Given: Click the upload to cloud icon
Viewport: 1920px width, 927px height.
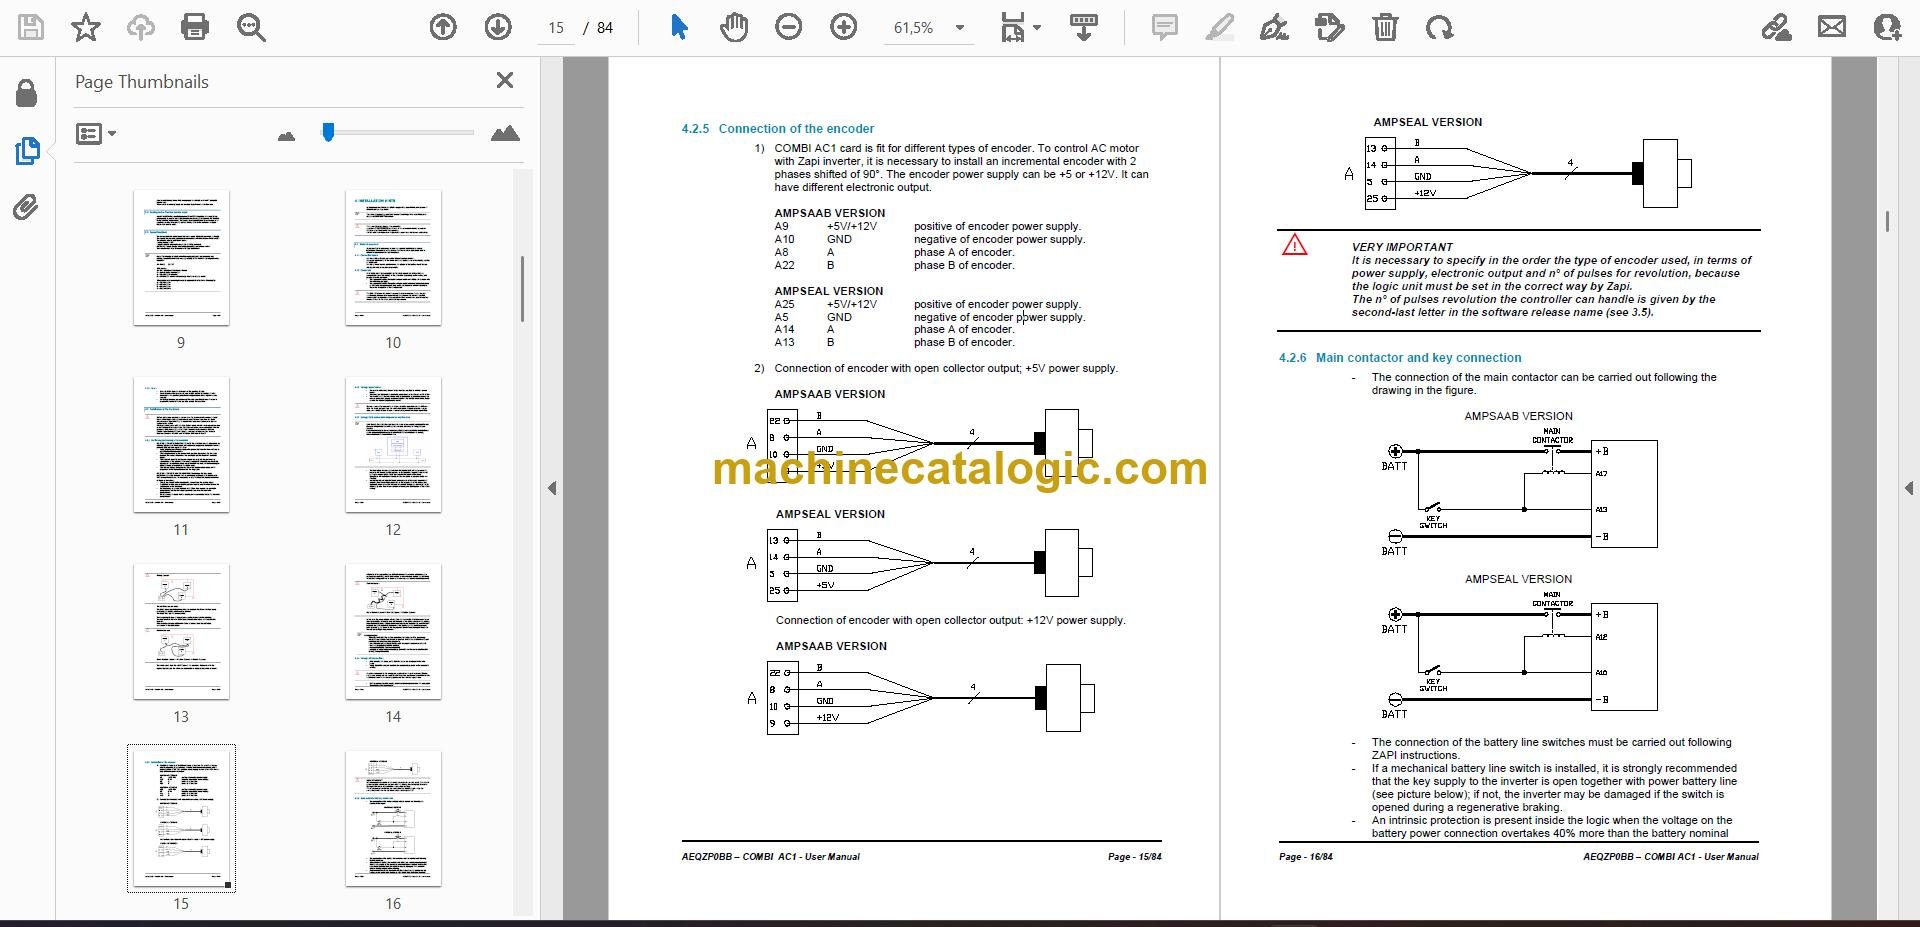Looking at the screenshot, I should (x=140, y=27).
